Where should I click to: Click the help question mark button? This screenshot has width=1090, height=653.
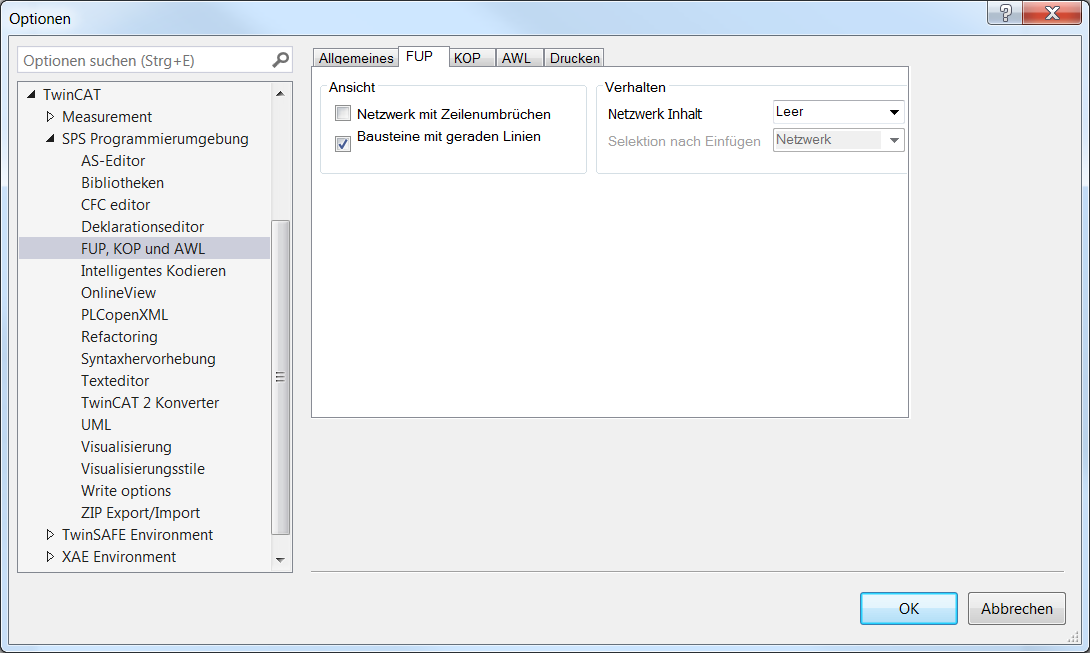[x=1005, y=13]
